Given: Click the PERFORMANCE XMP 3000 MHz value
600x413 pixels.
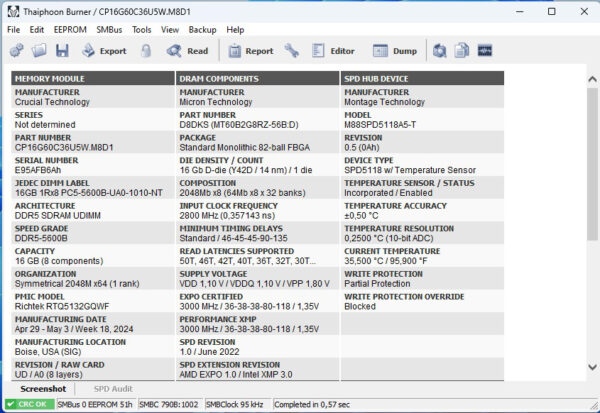Looking at the screenshot, I should coord(249,329).
